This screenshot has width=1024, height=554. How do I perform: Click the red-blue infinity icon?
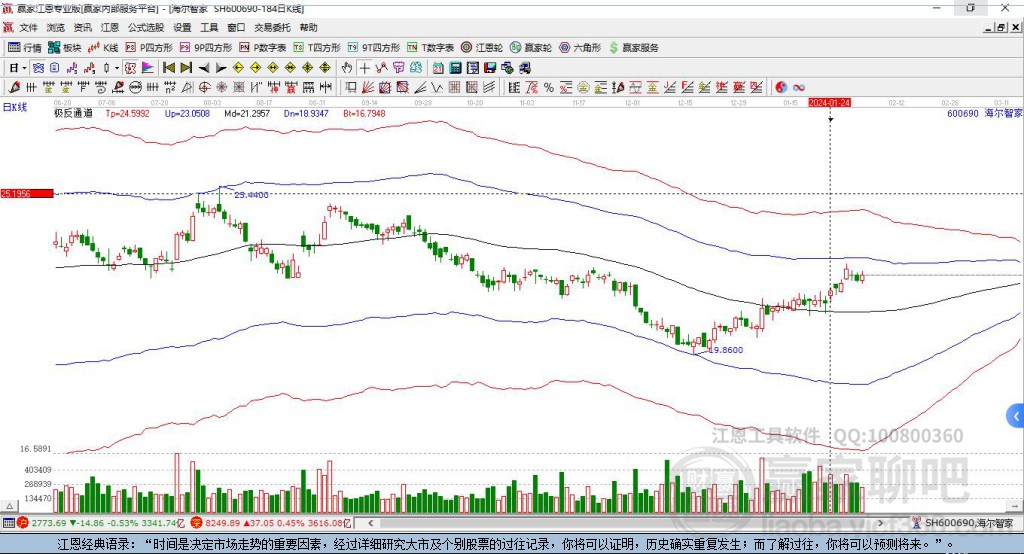point(799,88)
